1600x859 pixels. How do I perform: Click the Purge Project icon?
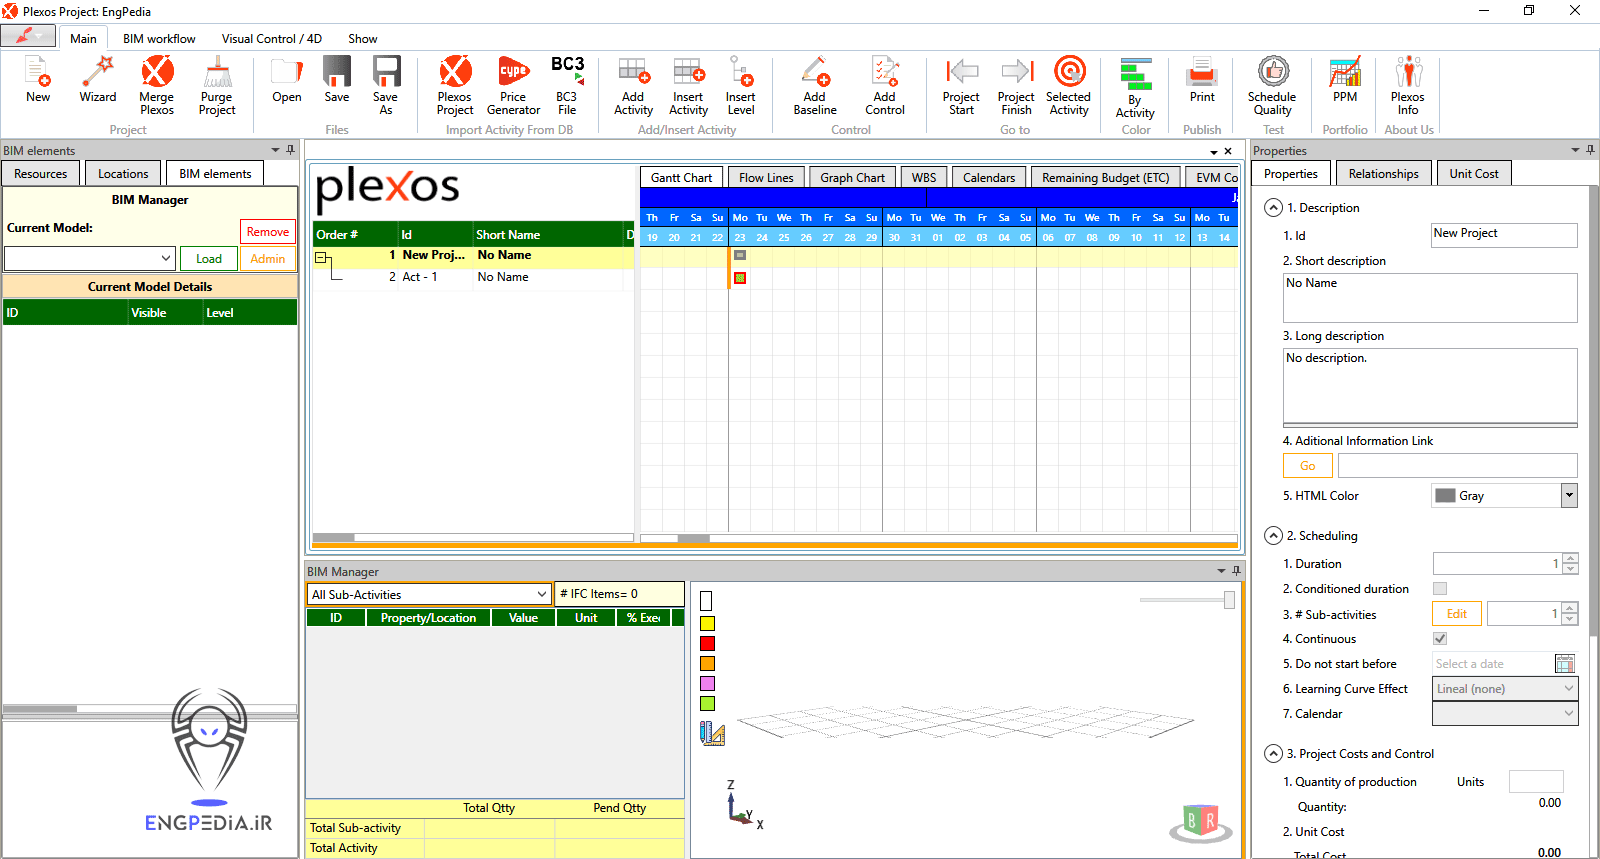tap(217, 86)
